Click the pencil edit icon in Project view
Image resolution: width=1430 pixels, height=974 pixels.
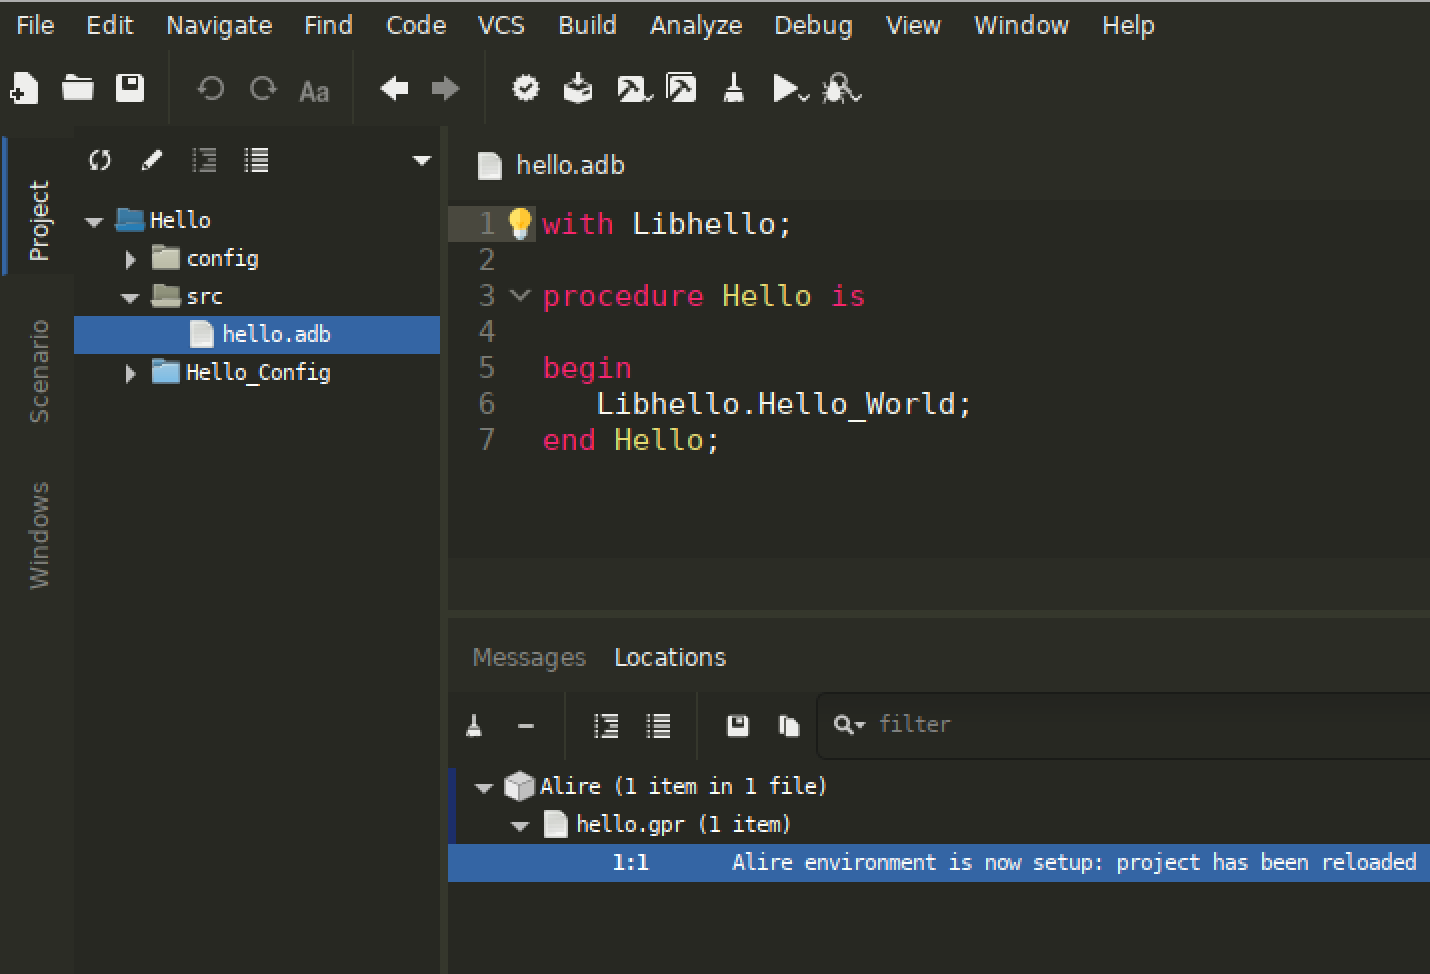coord(152,160)
